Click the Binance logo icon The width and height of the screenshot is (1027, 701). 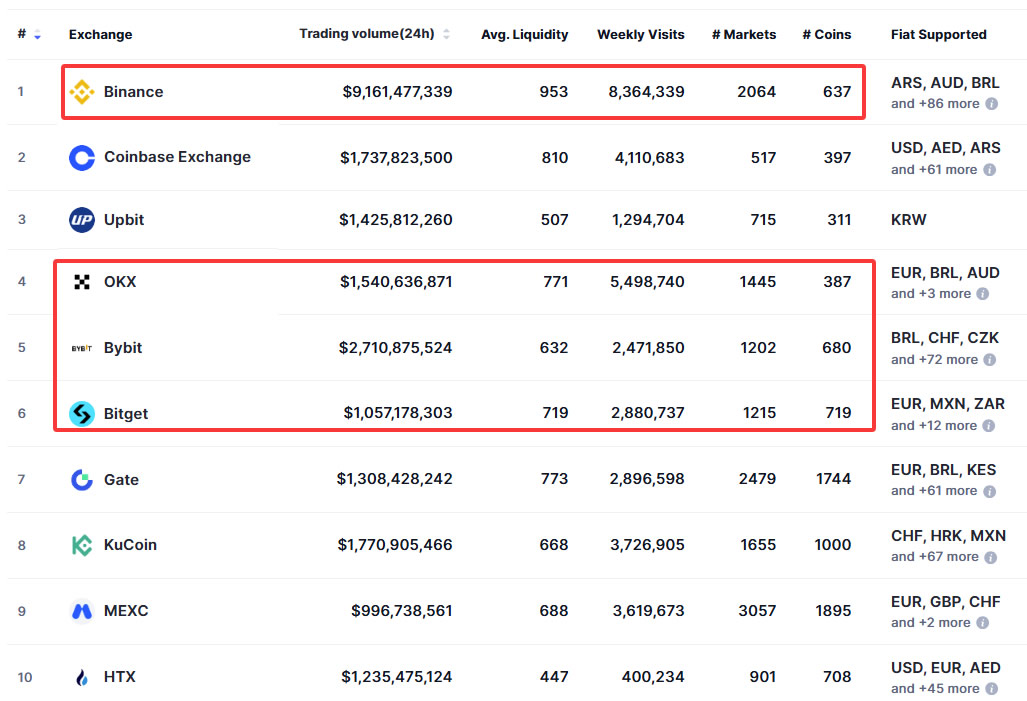click(x=82, y=92)
